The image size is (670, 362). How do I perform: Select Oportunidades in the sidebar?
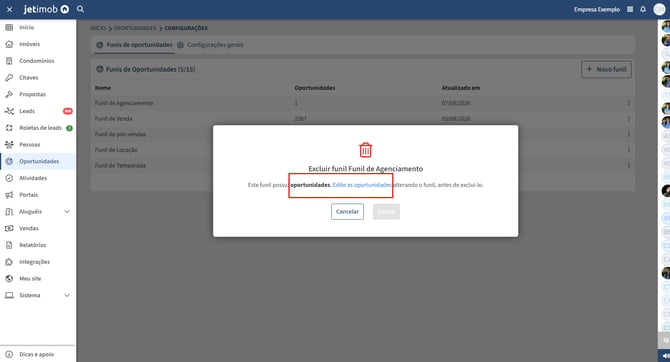click(x=39, y=161)
